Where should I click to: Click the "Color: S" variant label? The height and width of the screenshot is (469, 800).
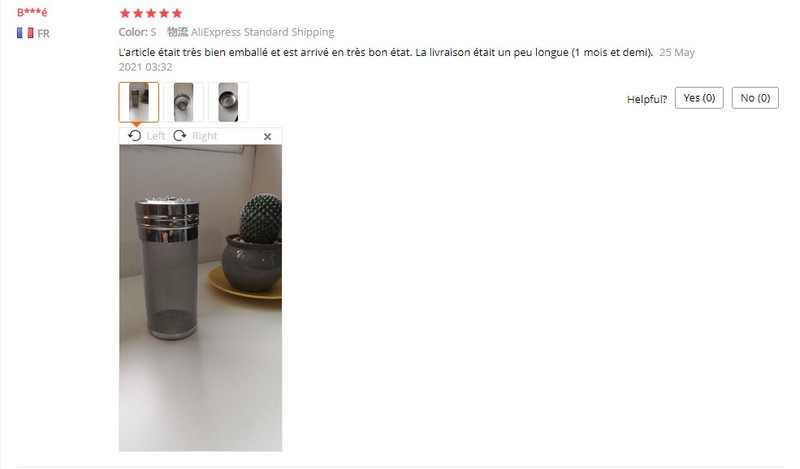pos(137,32)
